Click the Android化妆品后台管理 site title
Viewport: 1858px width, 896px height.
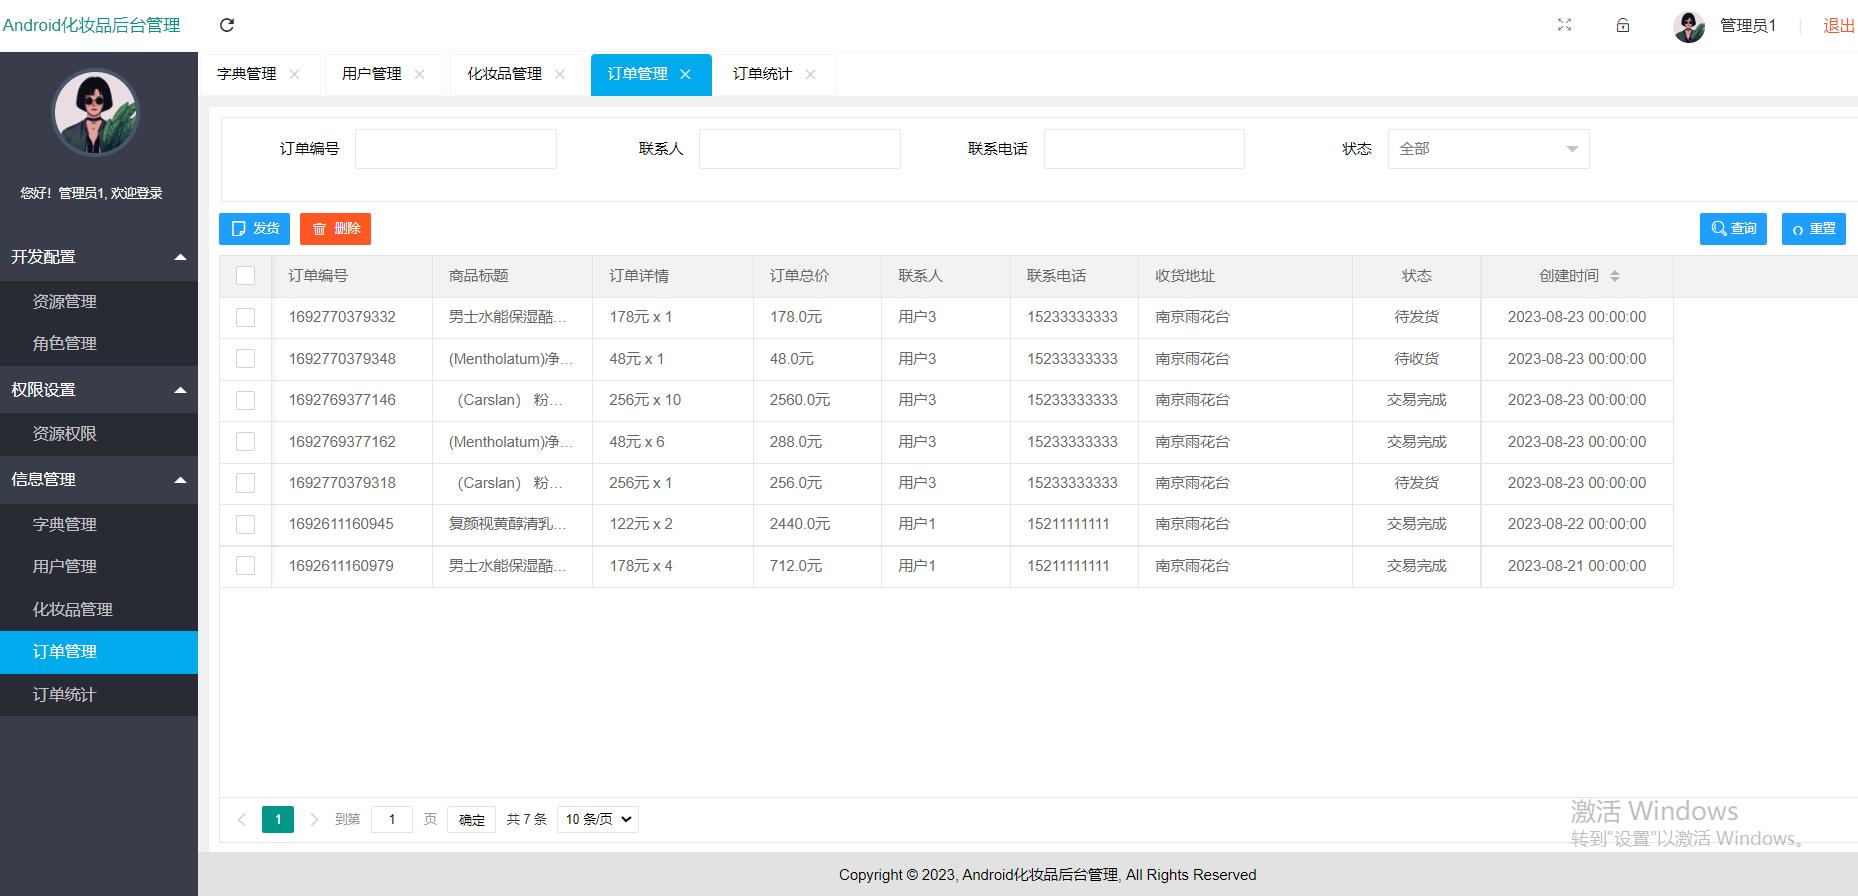(x=91, y=26)
